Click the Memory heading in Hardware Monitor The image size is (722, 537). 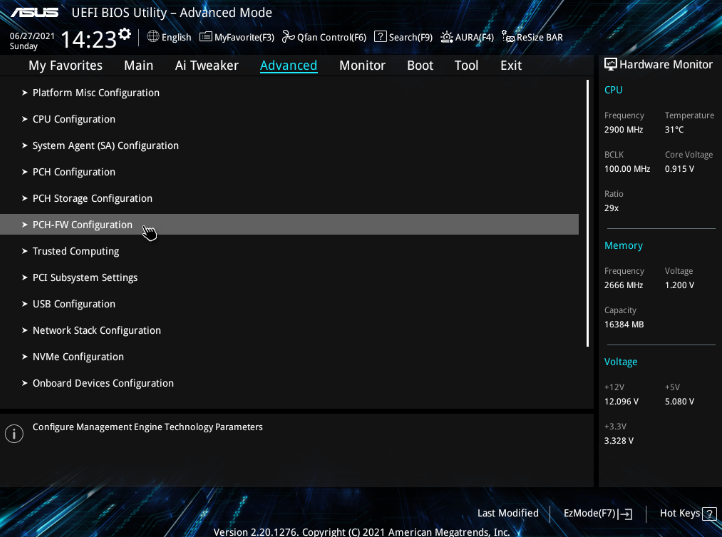click(x=623, y=245)
